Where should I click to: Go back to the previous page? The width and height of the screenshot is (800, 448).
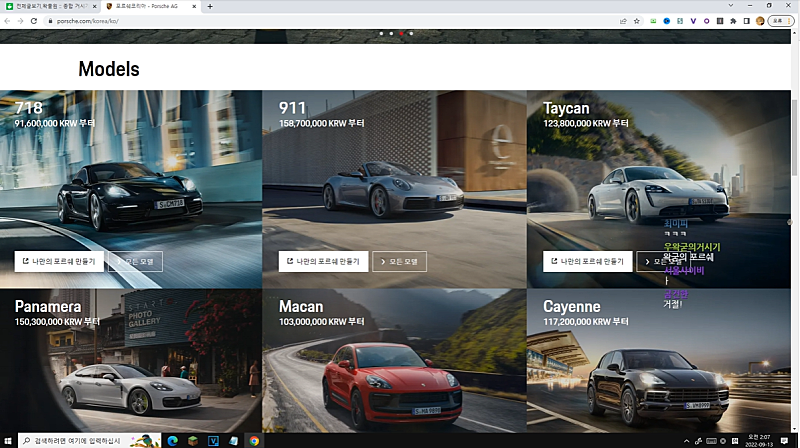(x=7, y=20)
